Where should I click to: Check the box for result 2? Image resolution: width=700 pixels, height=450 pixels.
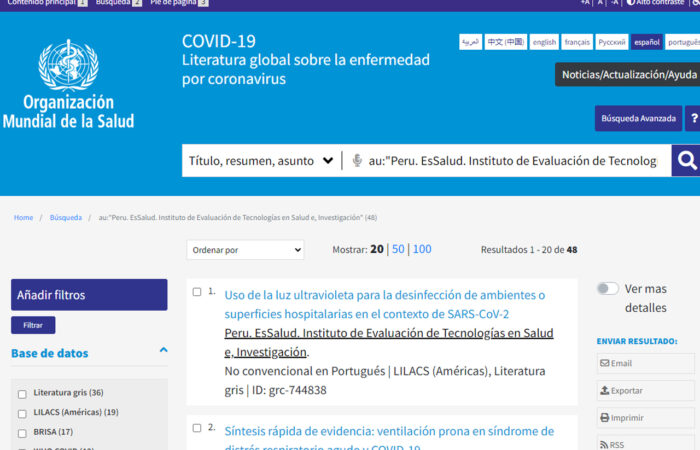(x=197, y=428)
